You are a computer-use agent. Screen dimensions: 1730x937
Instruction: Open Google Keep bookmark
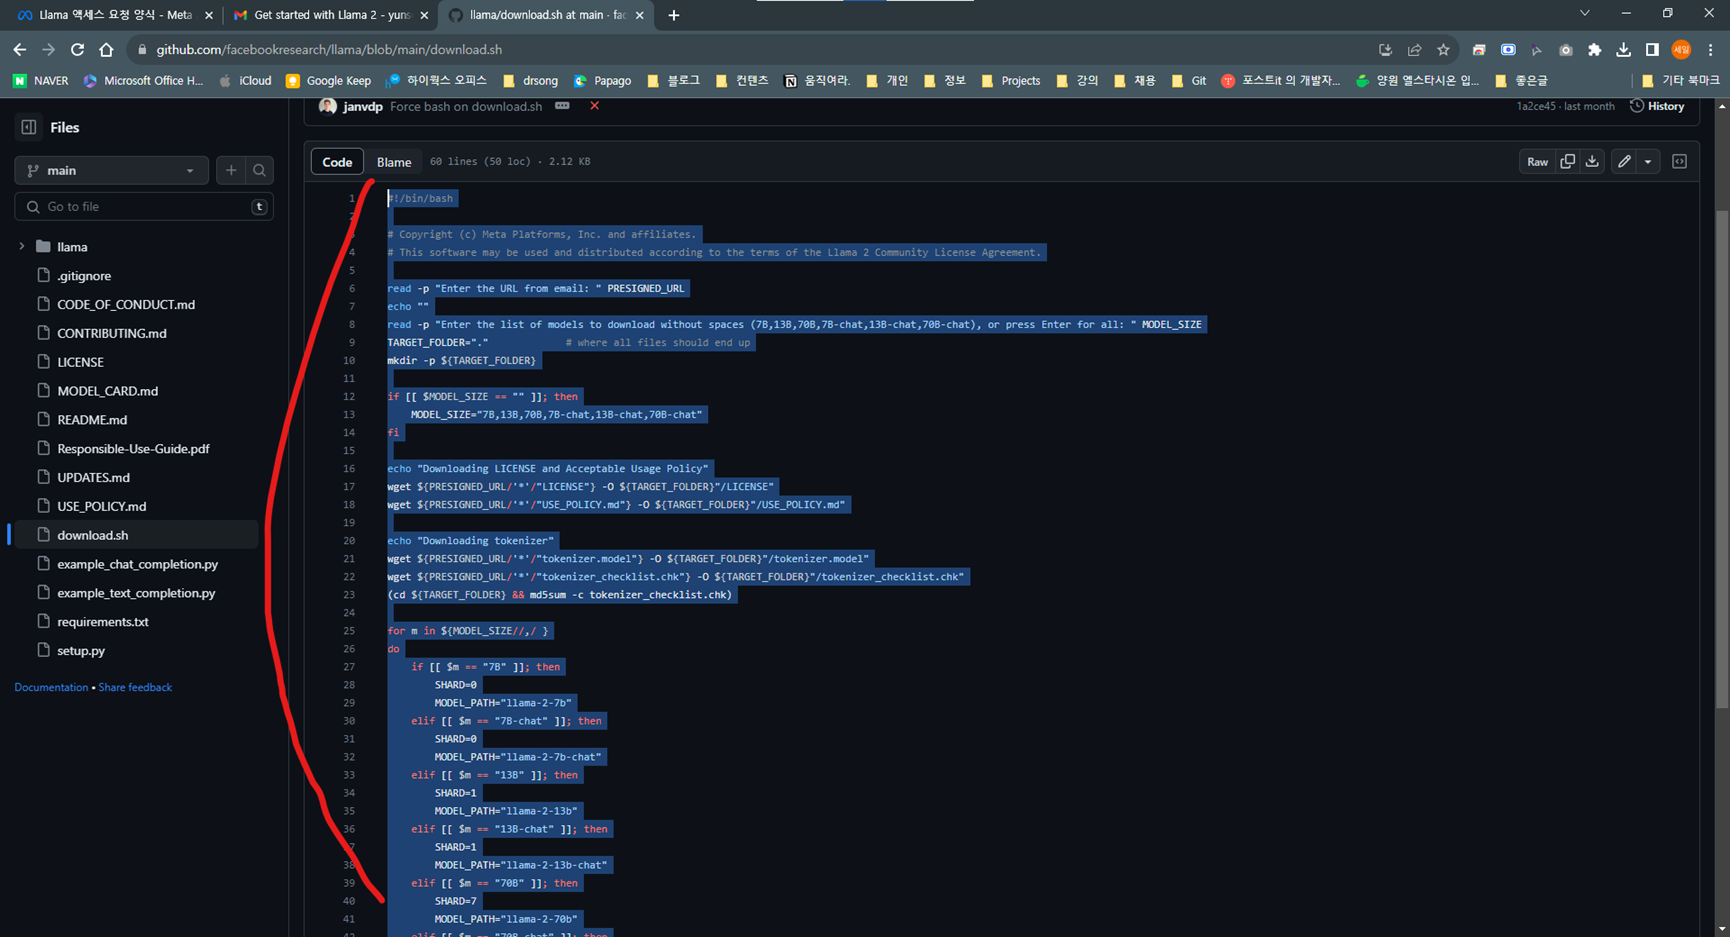click(328, 81)
